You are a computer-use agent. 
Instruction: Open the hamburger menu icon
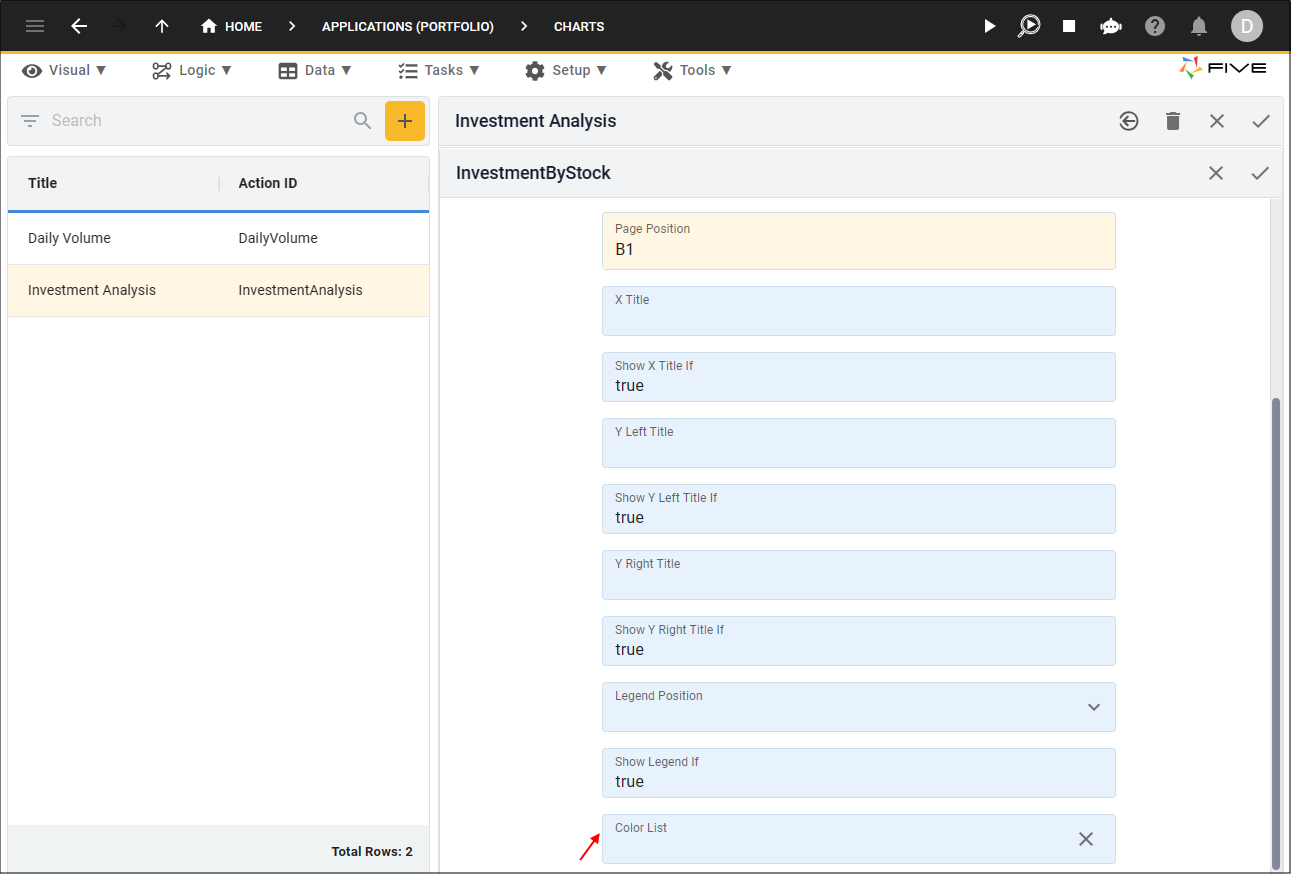click(35, 26)
